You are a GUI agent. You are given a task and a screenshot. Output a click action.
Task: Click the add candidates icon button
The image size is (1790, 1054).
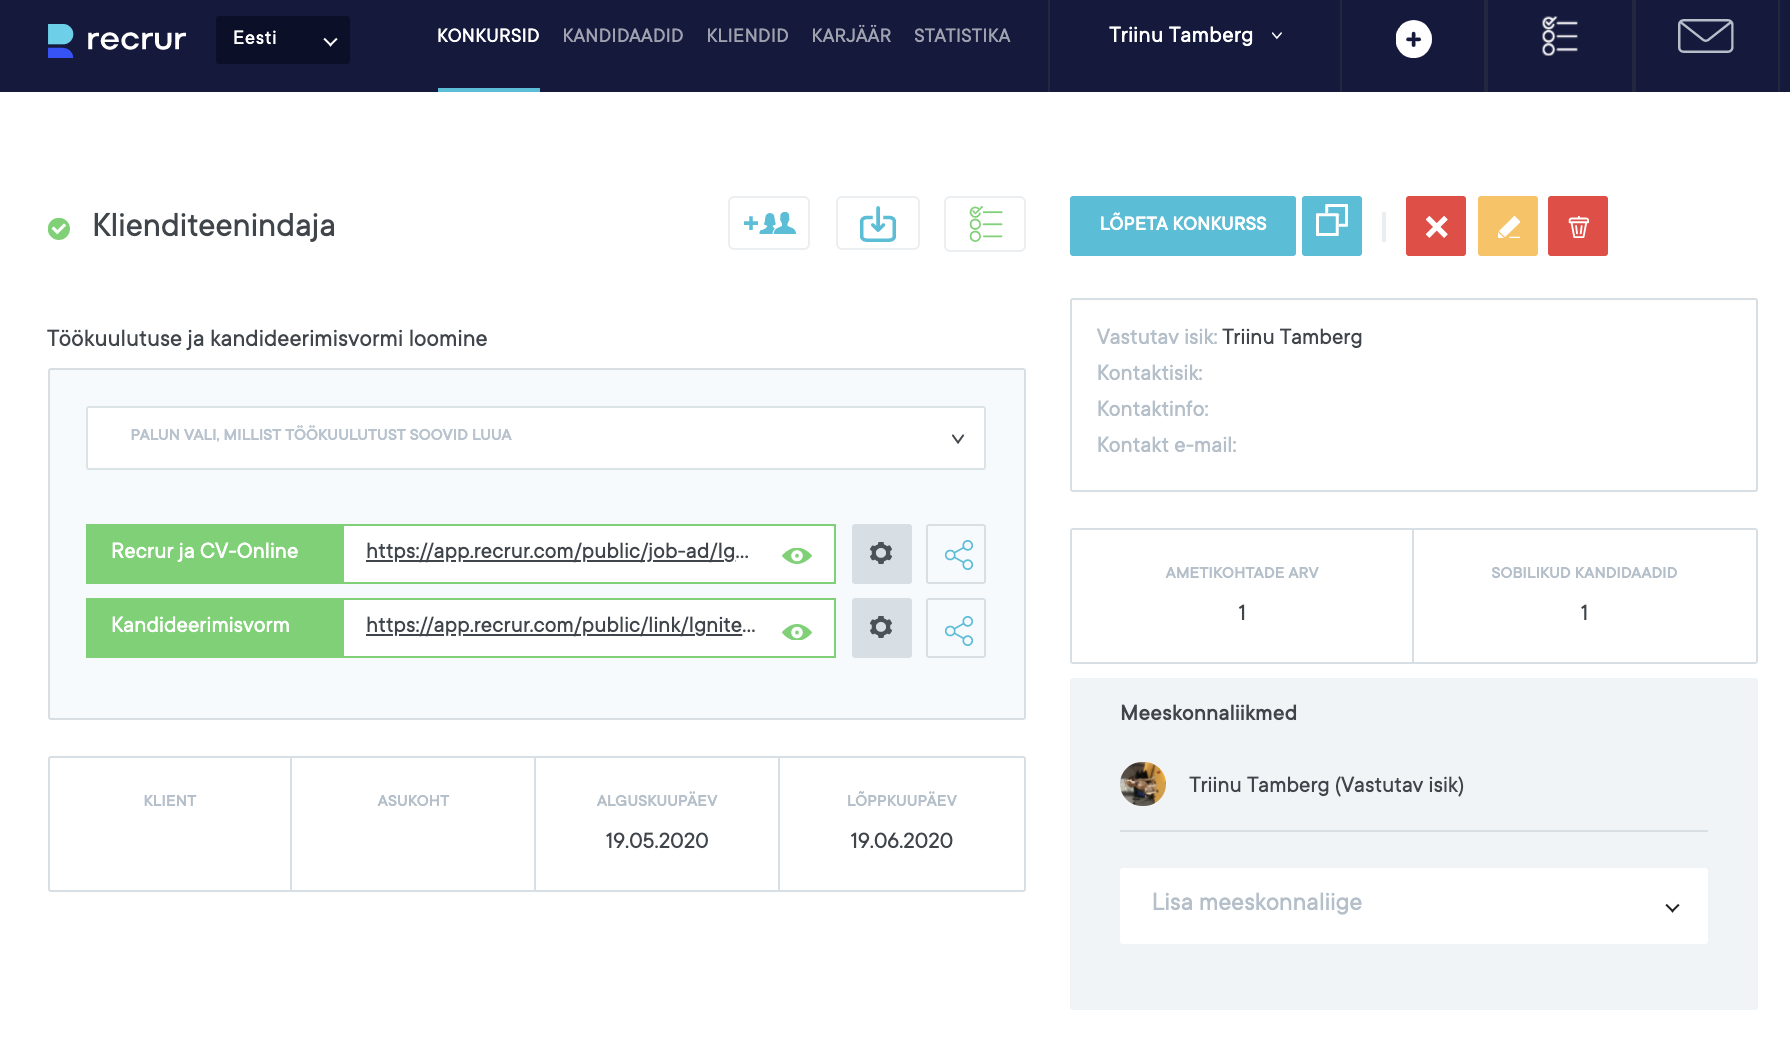(768, 224)
